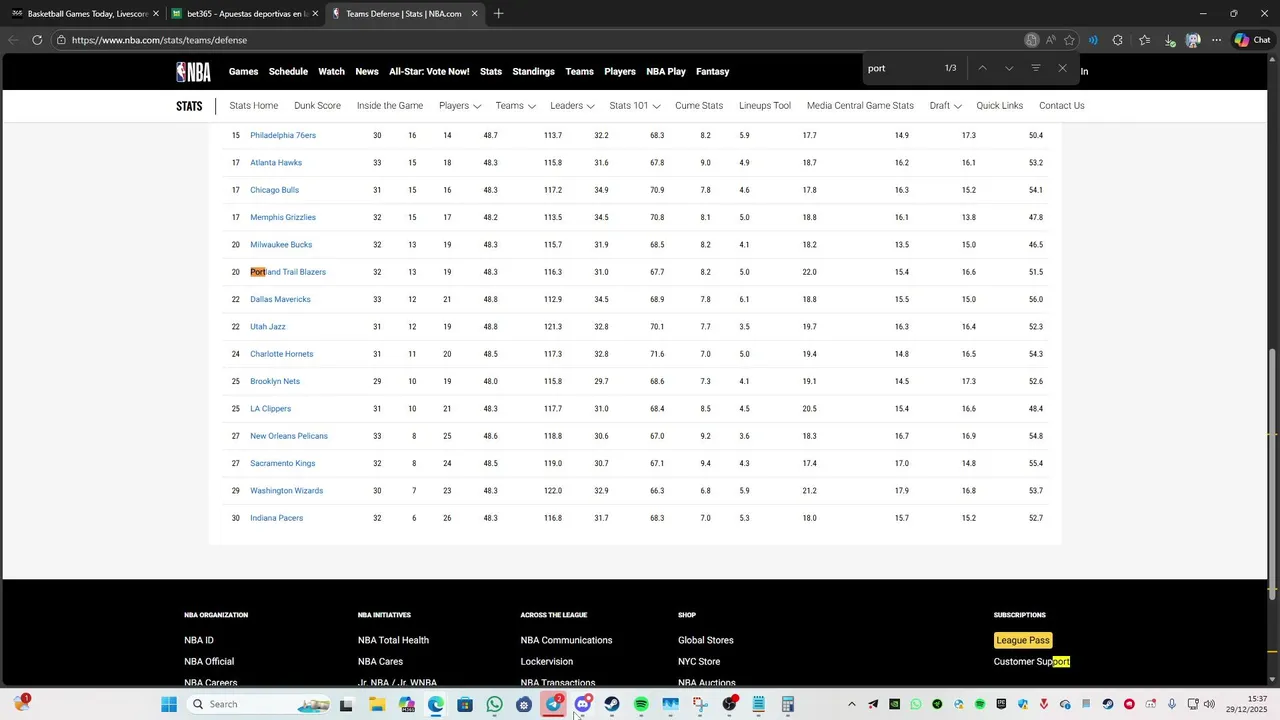Open Microsoft Edge taskbar icon
The height and width of the screenshot is (720, 1280).
436,704
